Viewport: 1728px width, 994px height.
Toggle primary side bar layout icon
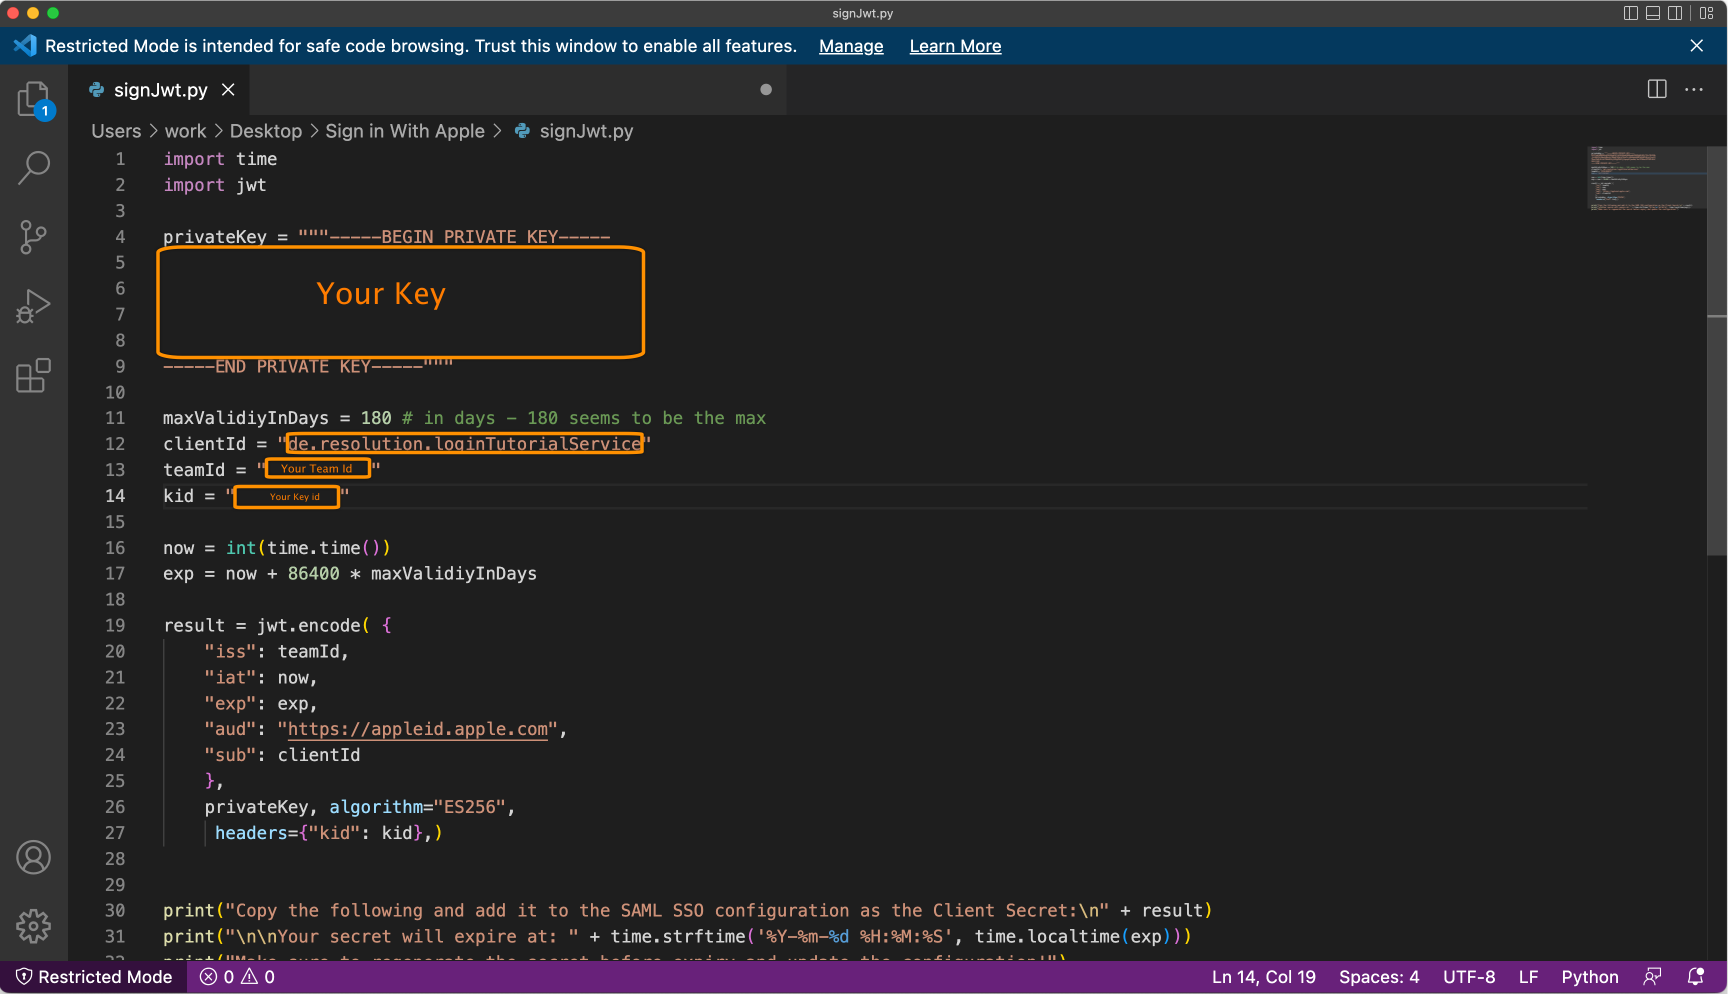click(1631, 13)
